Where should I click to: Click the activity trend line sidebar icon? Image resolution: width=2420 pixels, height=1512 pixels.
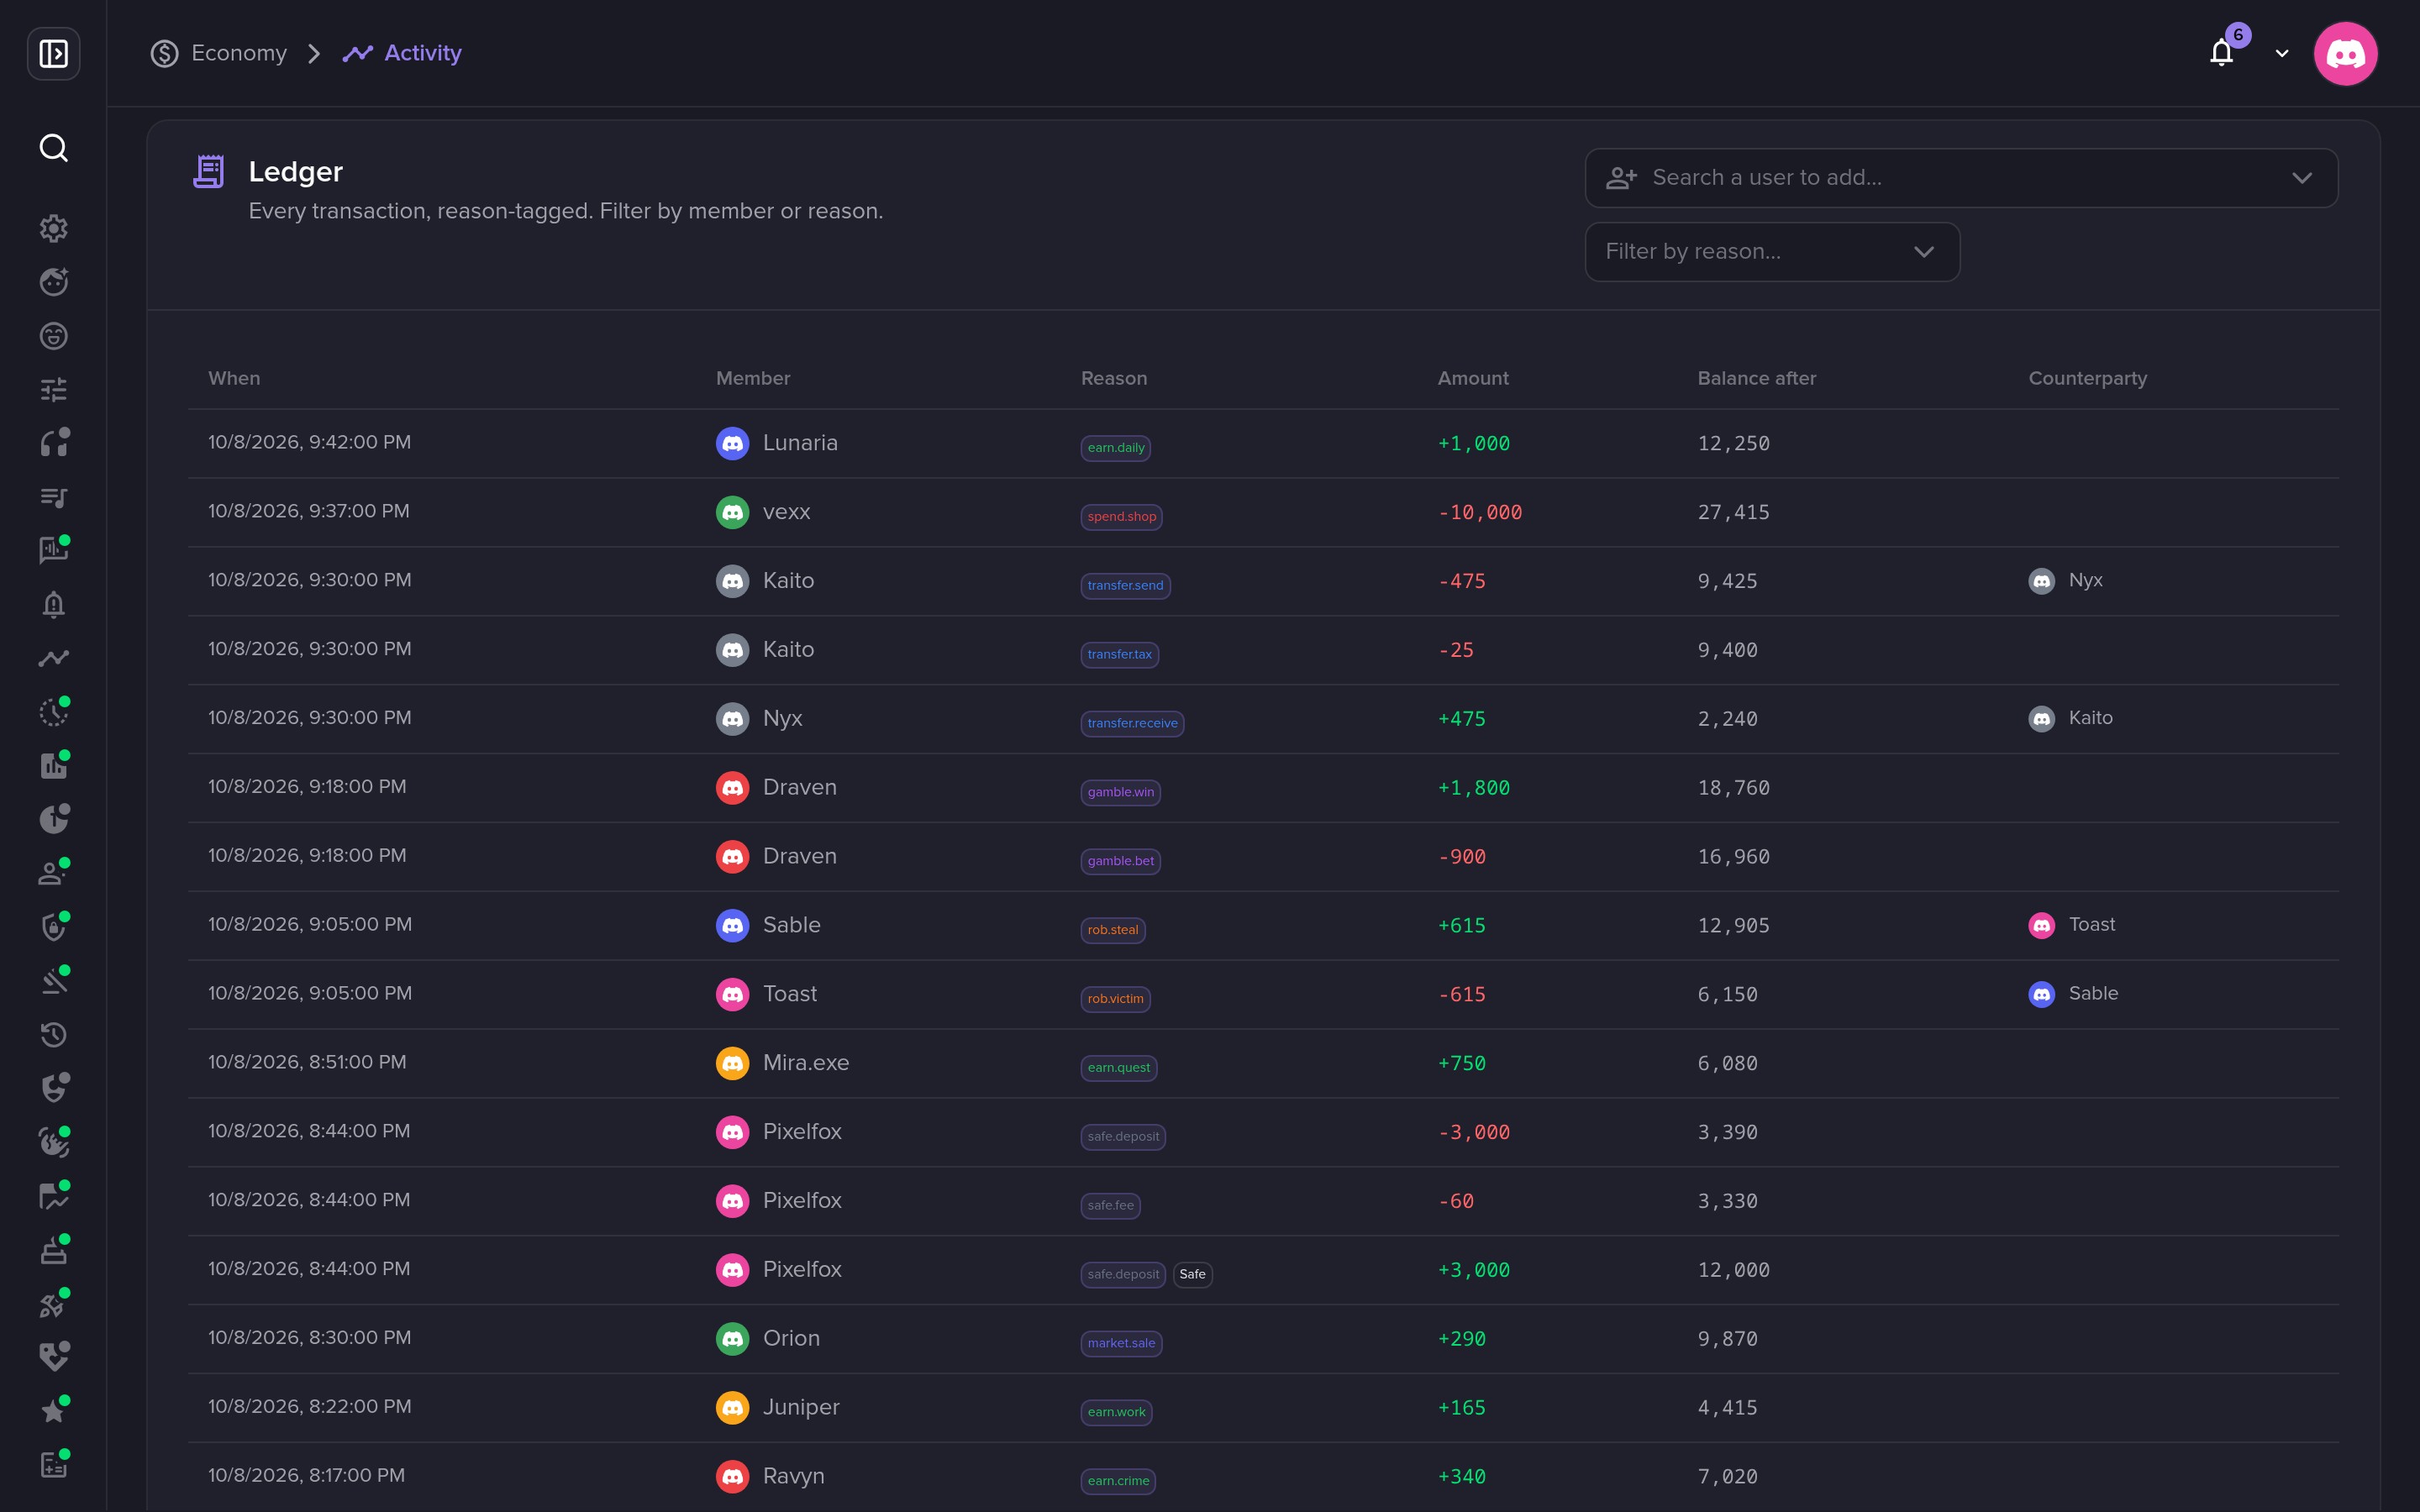[x=53, y=658]
